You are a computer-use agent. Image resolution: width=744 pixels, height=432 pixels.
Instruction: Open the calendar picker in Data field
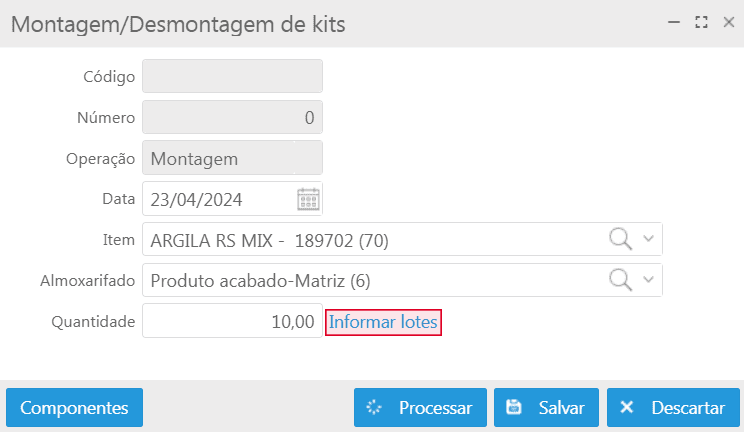[x=308, y=199]
